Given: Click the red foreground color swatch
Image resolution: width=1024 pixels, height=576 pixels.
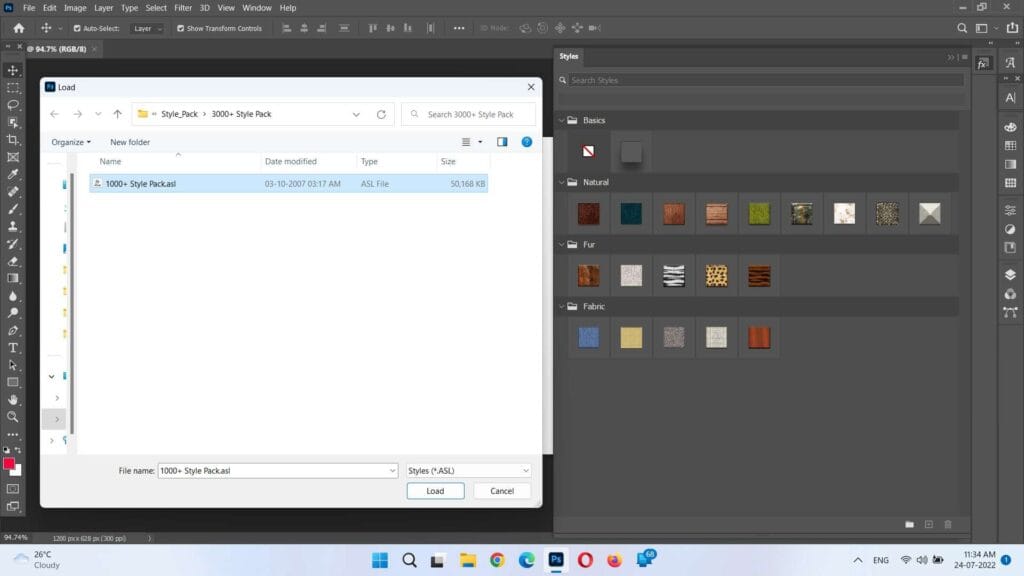Looking at the screenshot, I should [9, 464].
